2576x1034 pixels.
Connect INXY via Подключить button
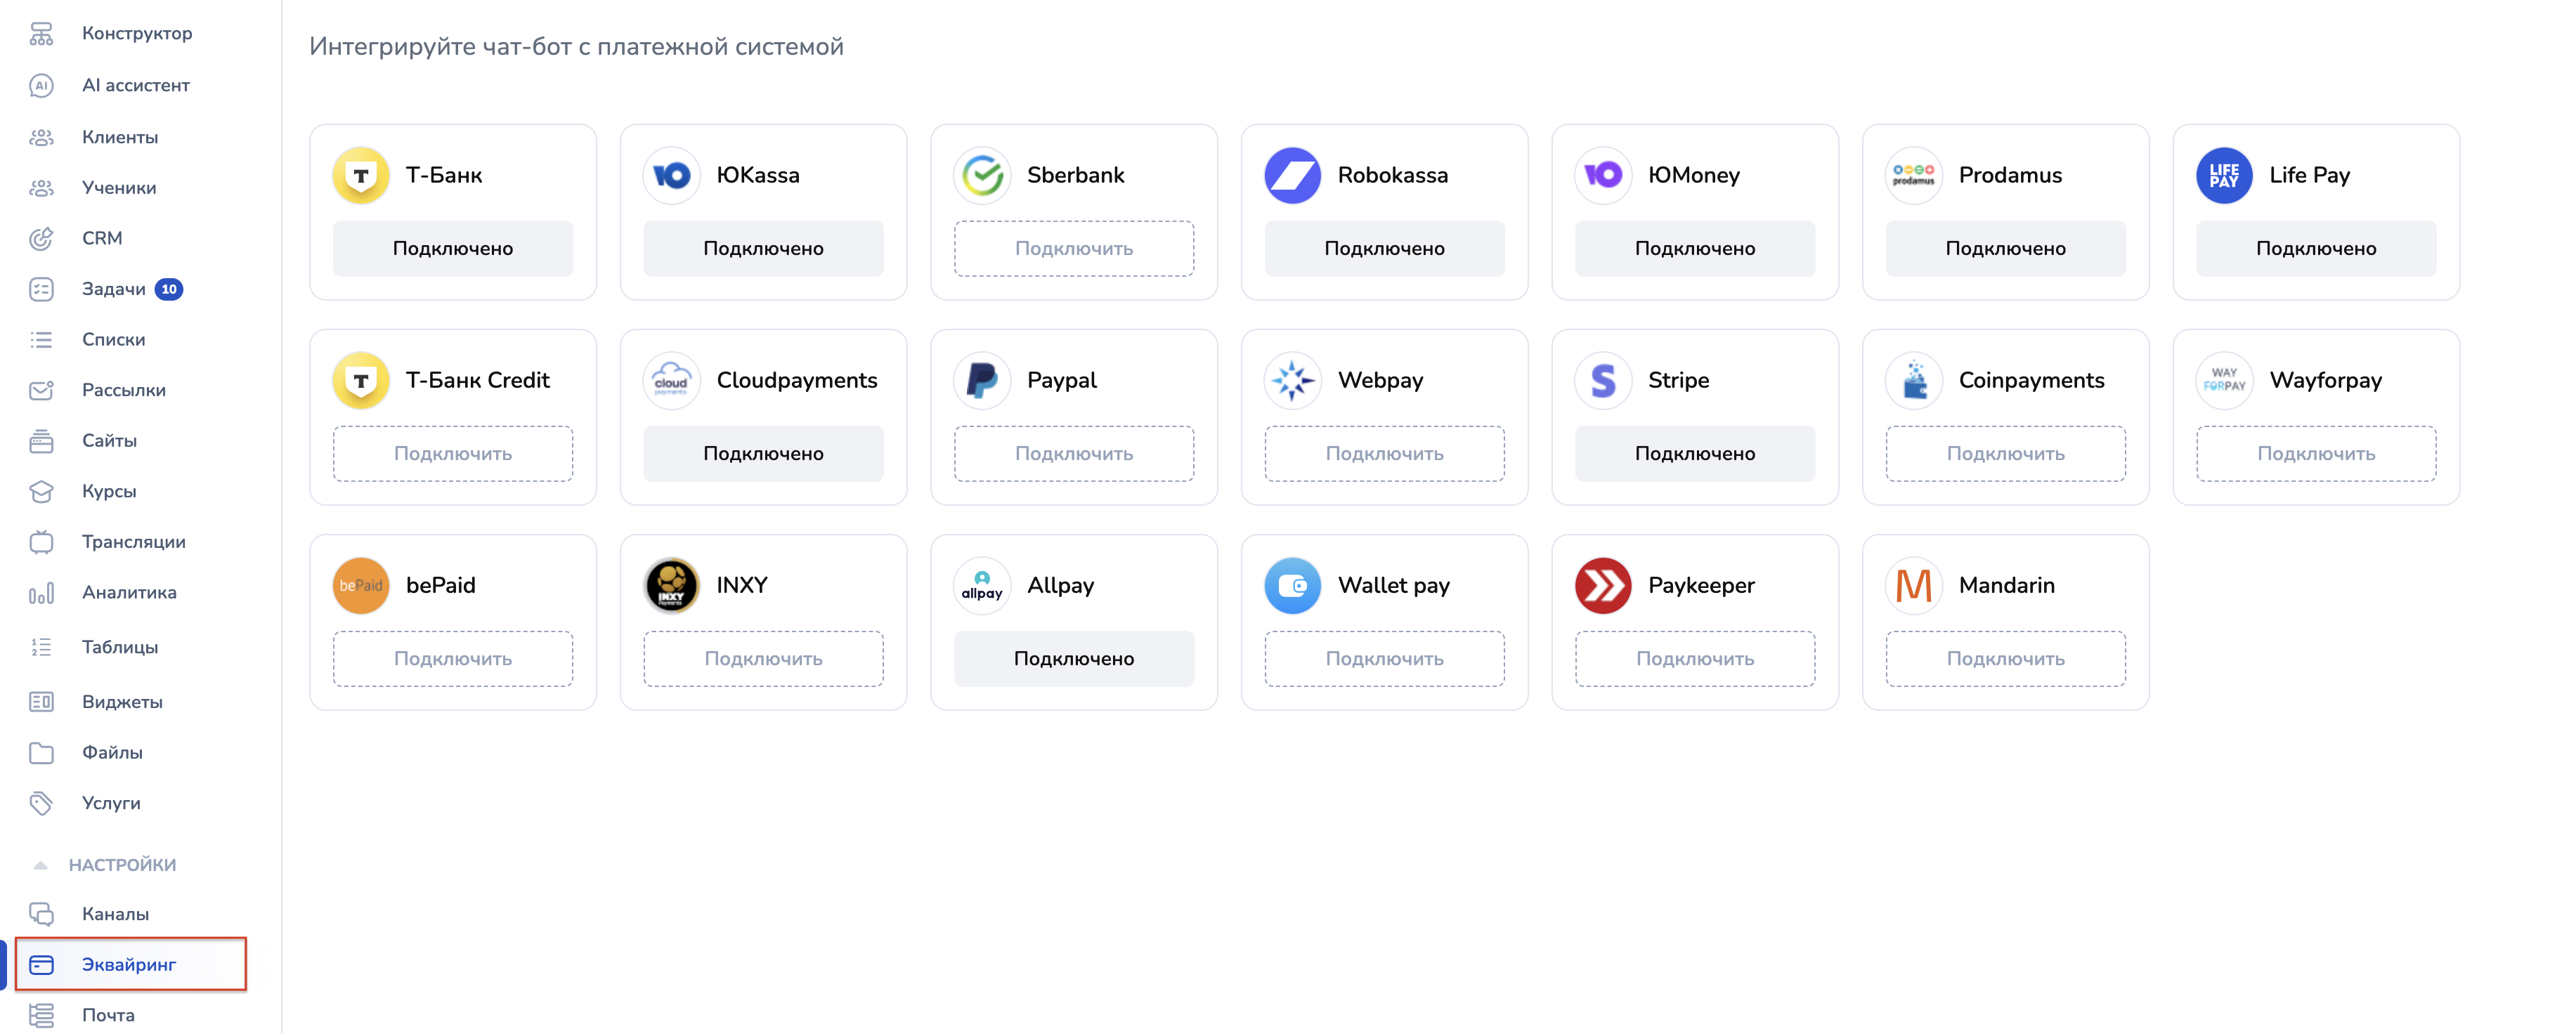[763, 659]
